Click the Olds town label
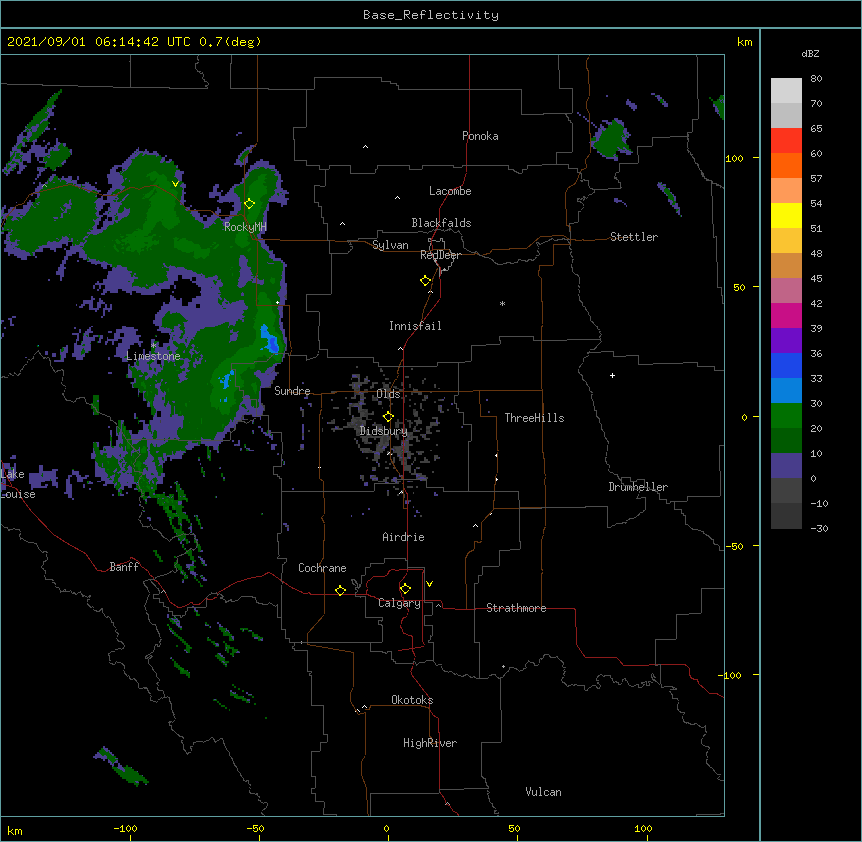 [x=388, y=394]
